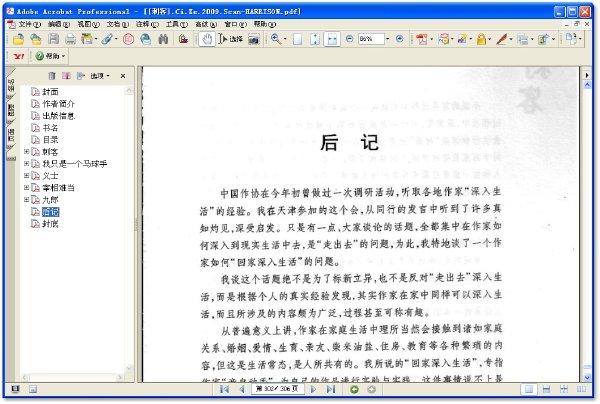Open the 帮助 menu in menu bar
Viewport: 600px width, 404px height.
coord(265,24)
